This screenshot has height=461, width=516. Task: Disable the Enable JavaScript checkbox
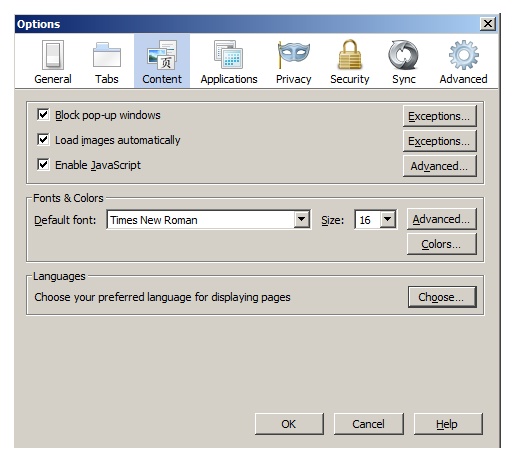point(43,165)
